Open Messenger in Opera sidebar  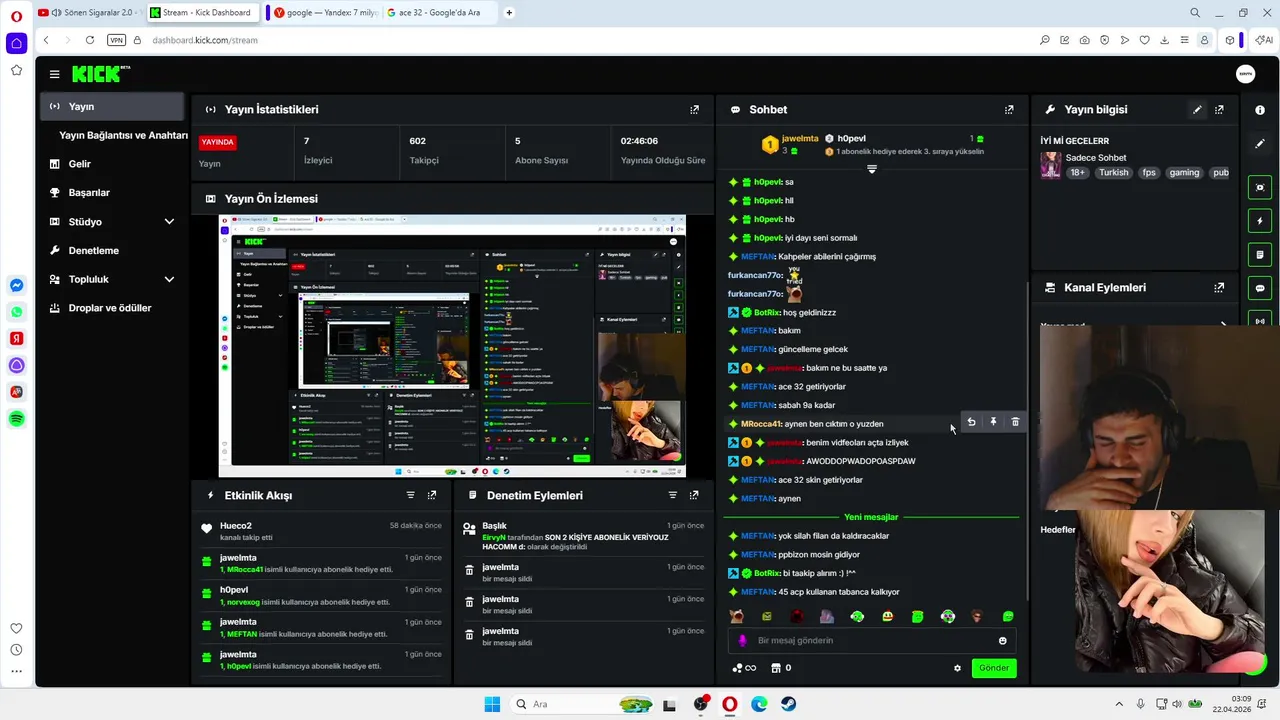coord(17,285)
